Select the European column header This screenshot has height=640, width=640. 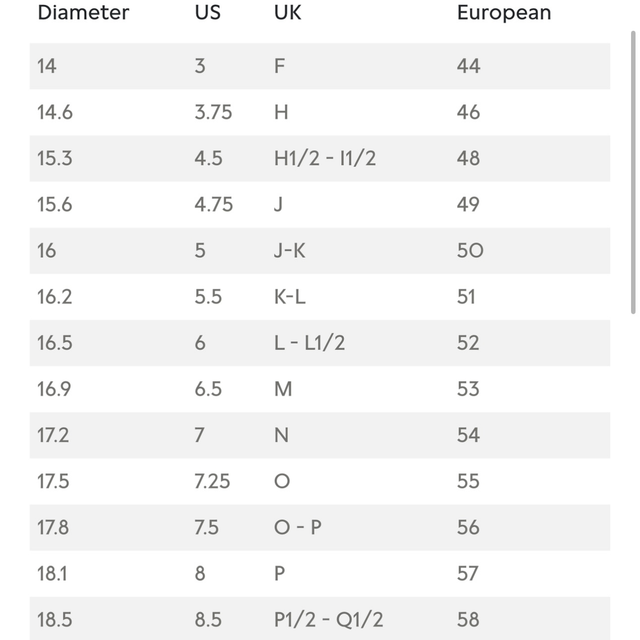tap(504, 13)
